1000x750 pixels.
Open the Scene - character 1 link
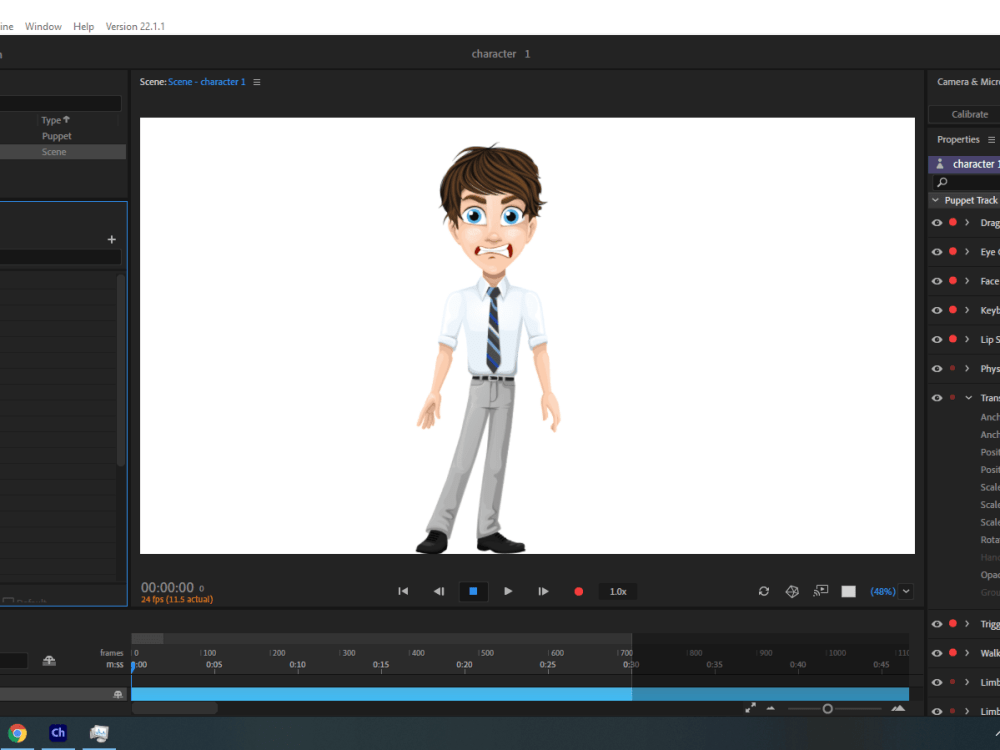click(207, 82)
